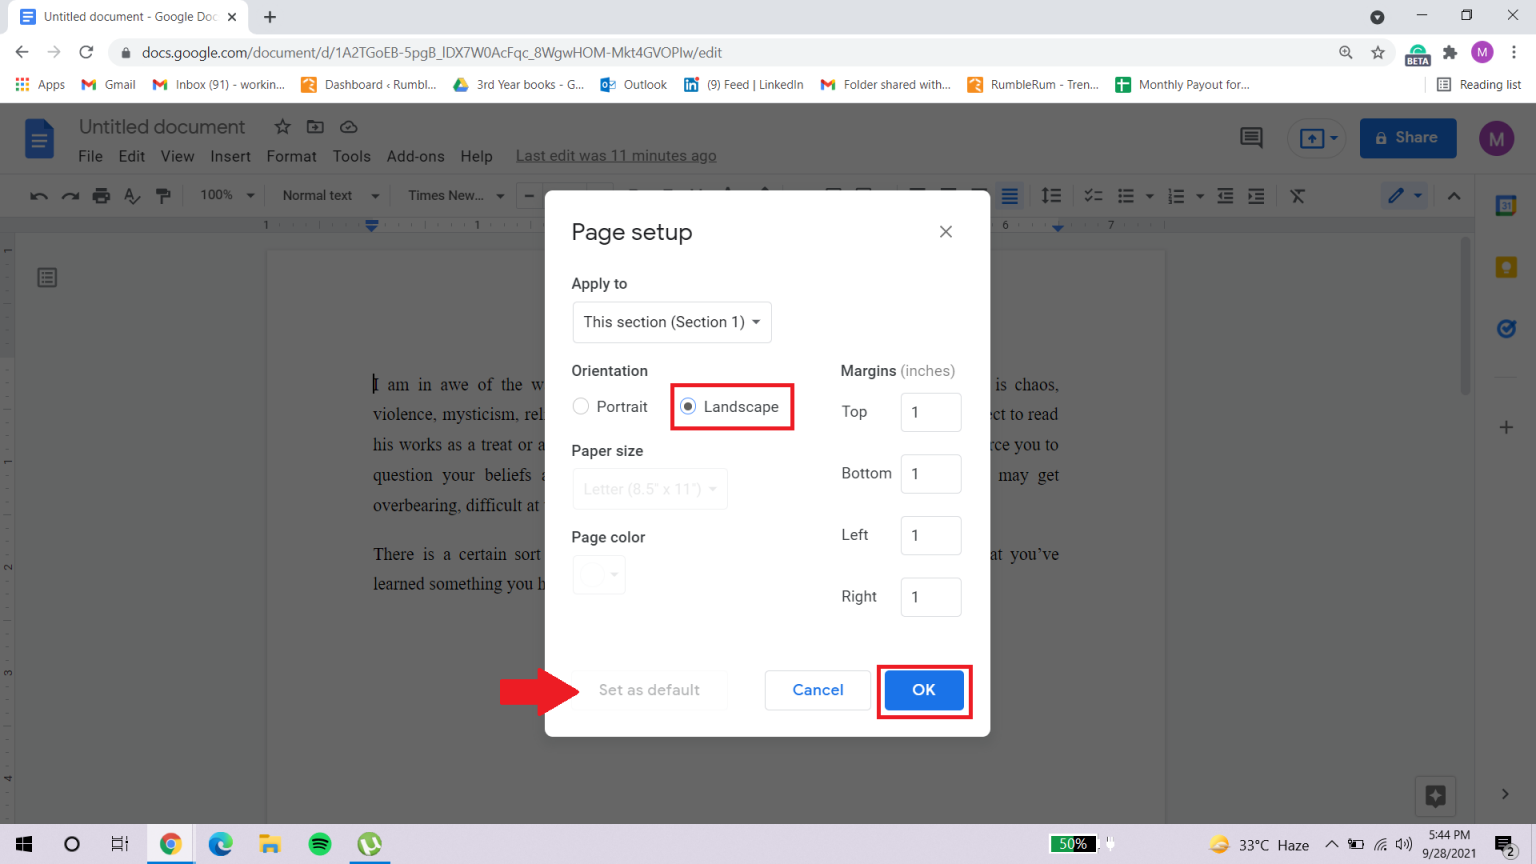Open Google Keep notes in the sidebar
The width and height of the screenshot is (1536, 864).
[x=1506, y=266]
